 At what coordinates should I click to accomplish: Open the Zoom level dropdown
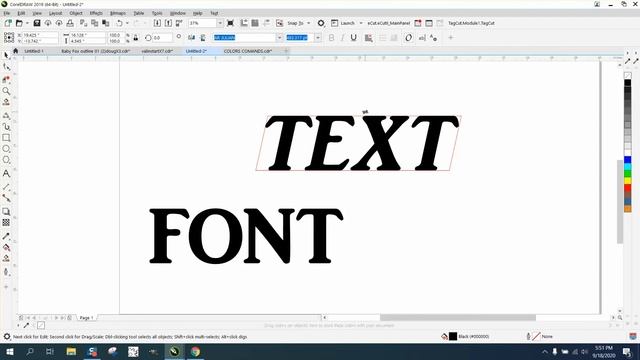[x=220, y=23]
